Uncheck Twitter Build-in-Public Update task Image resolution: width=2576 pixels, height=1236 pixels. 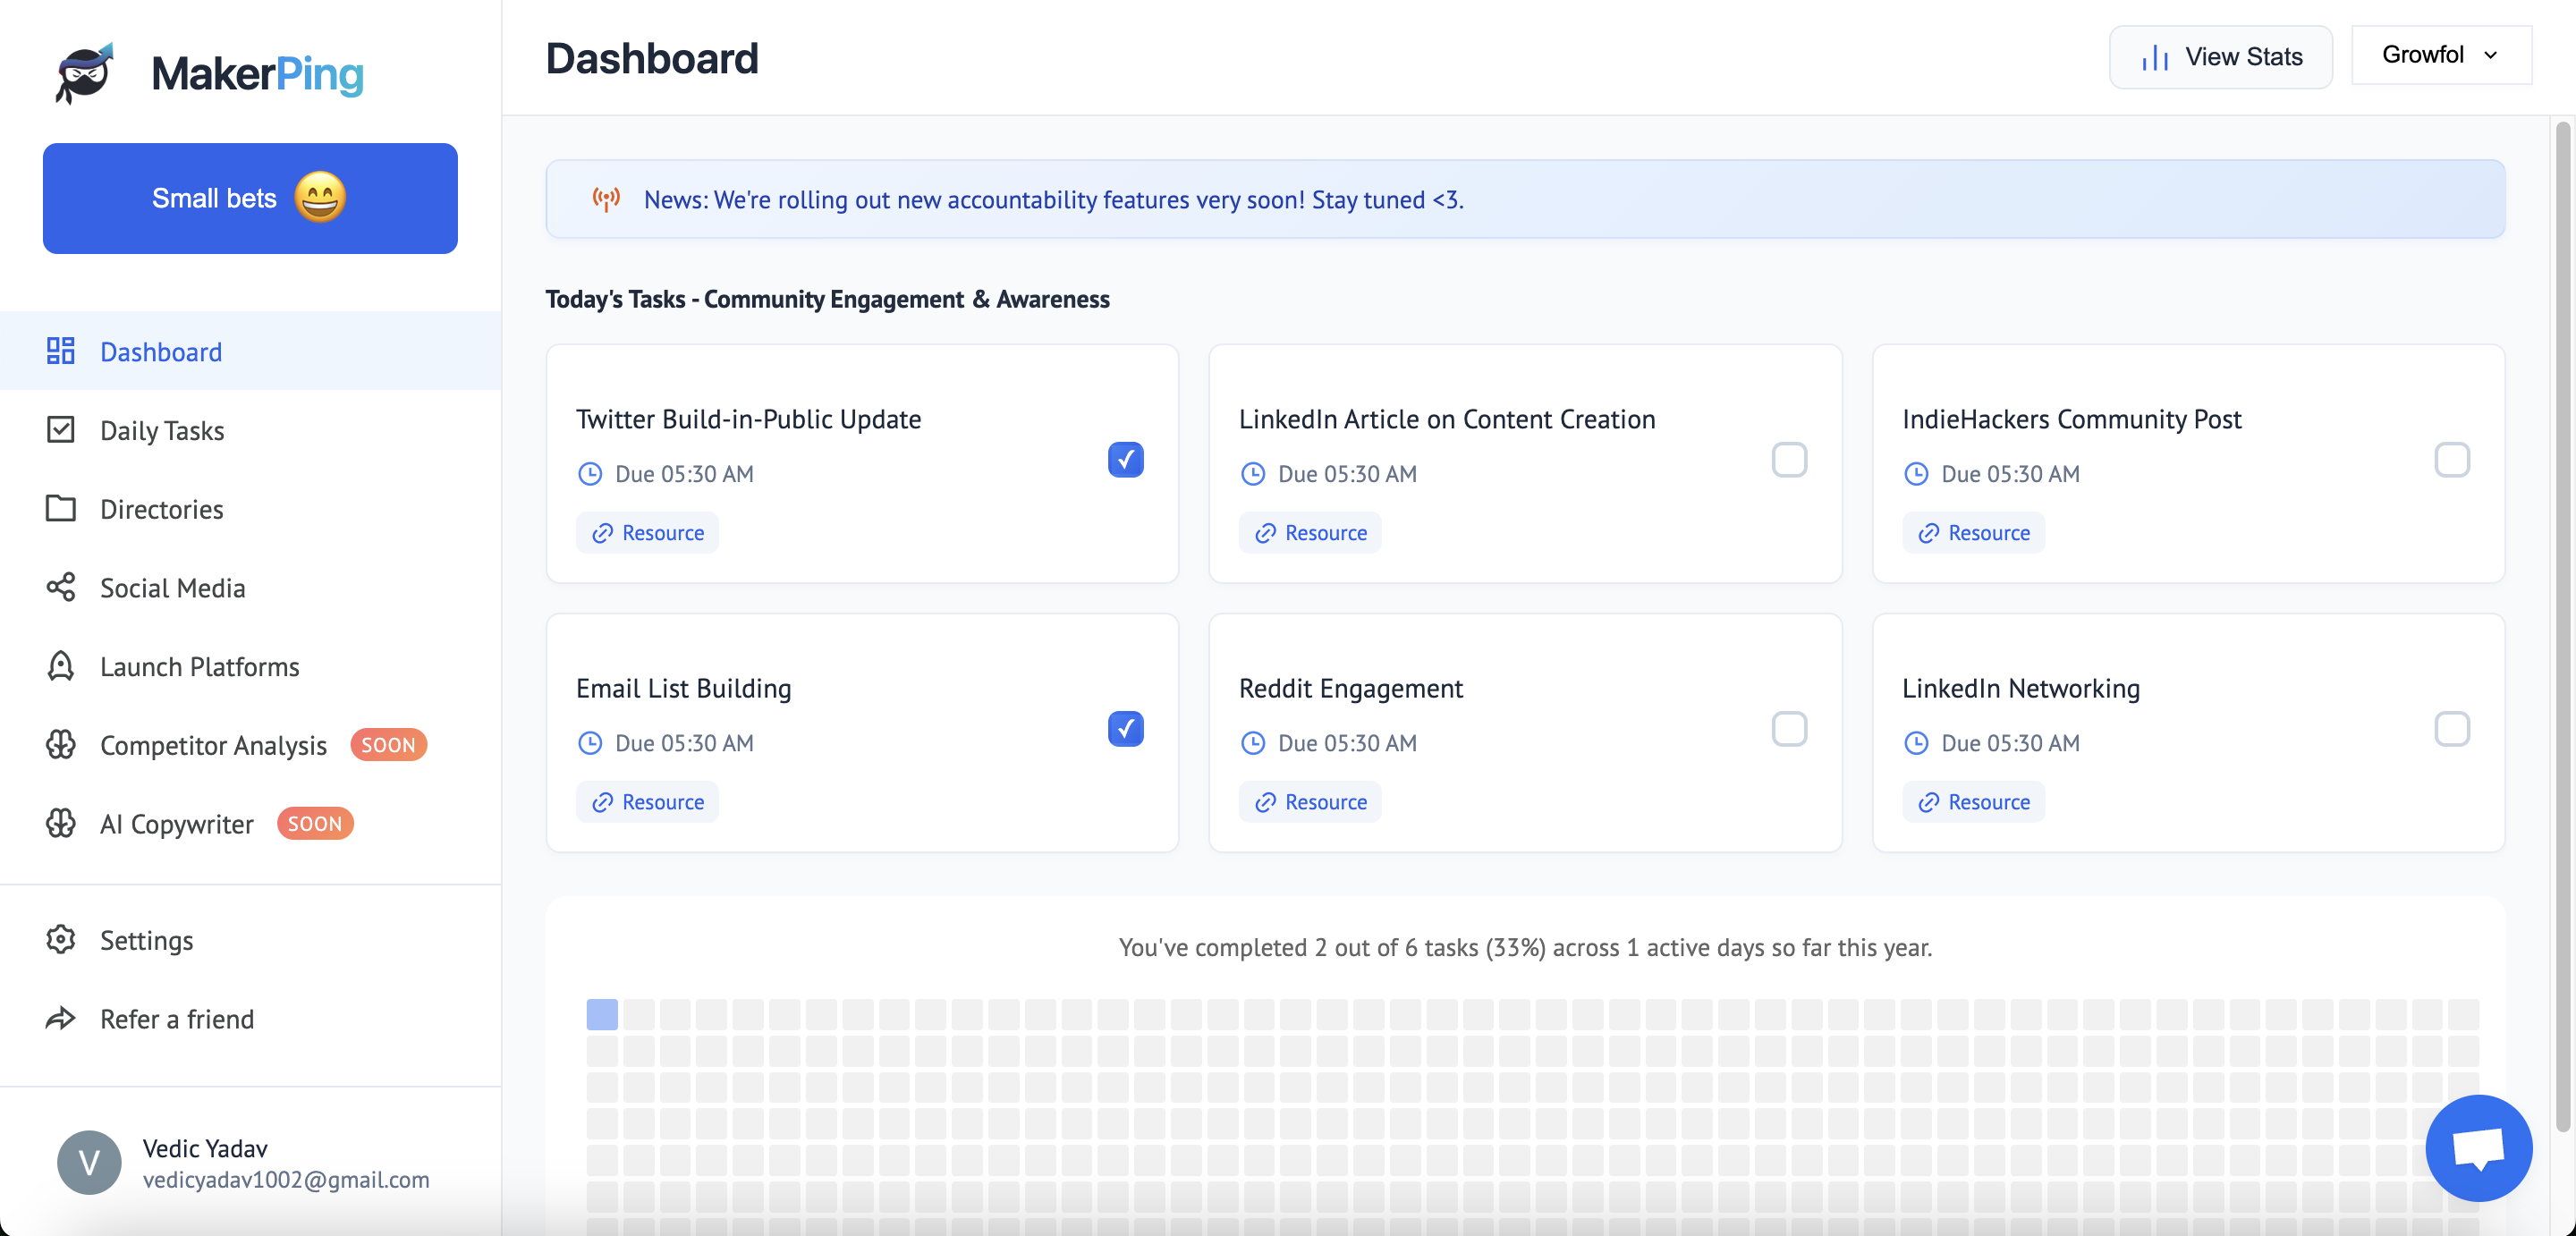(1125, 459)
